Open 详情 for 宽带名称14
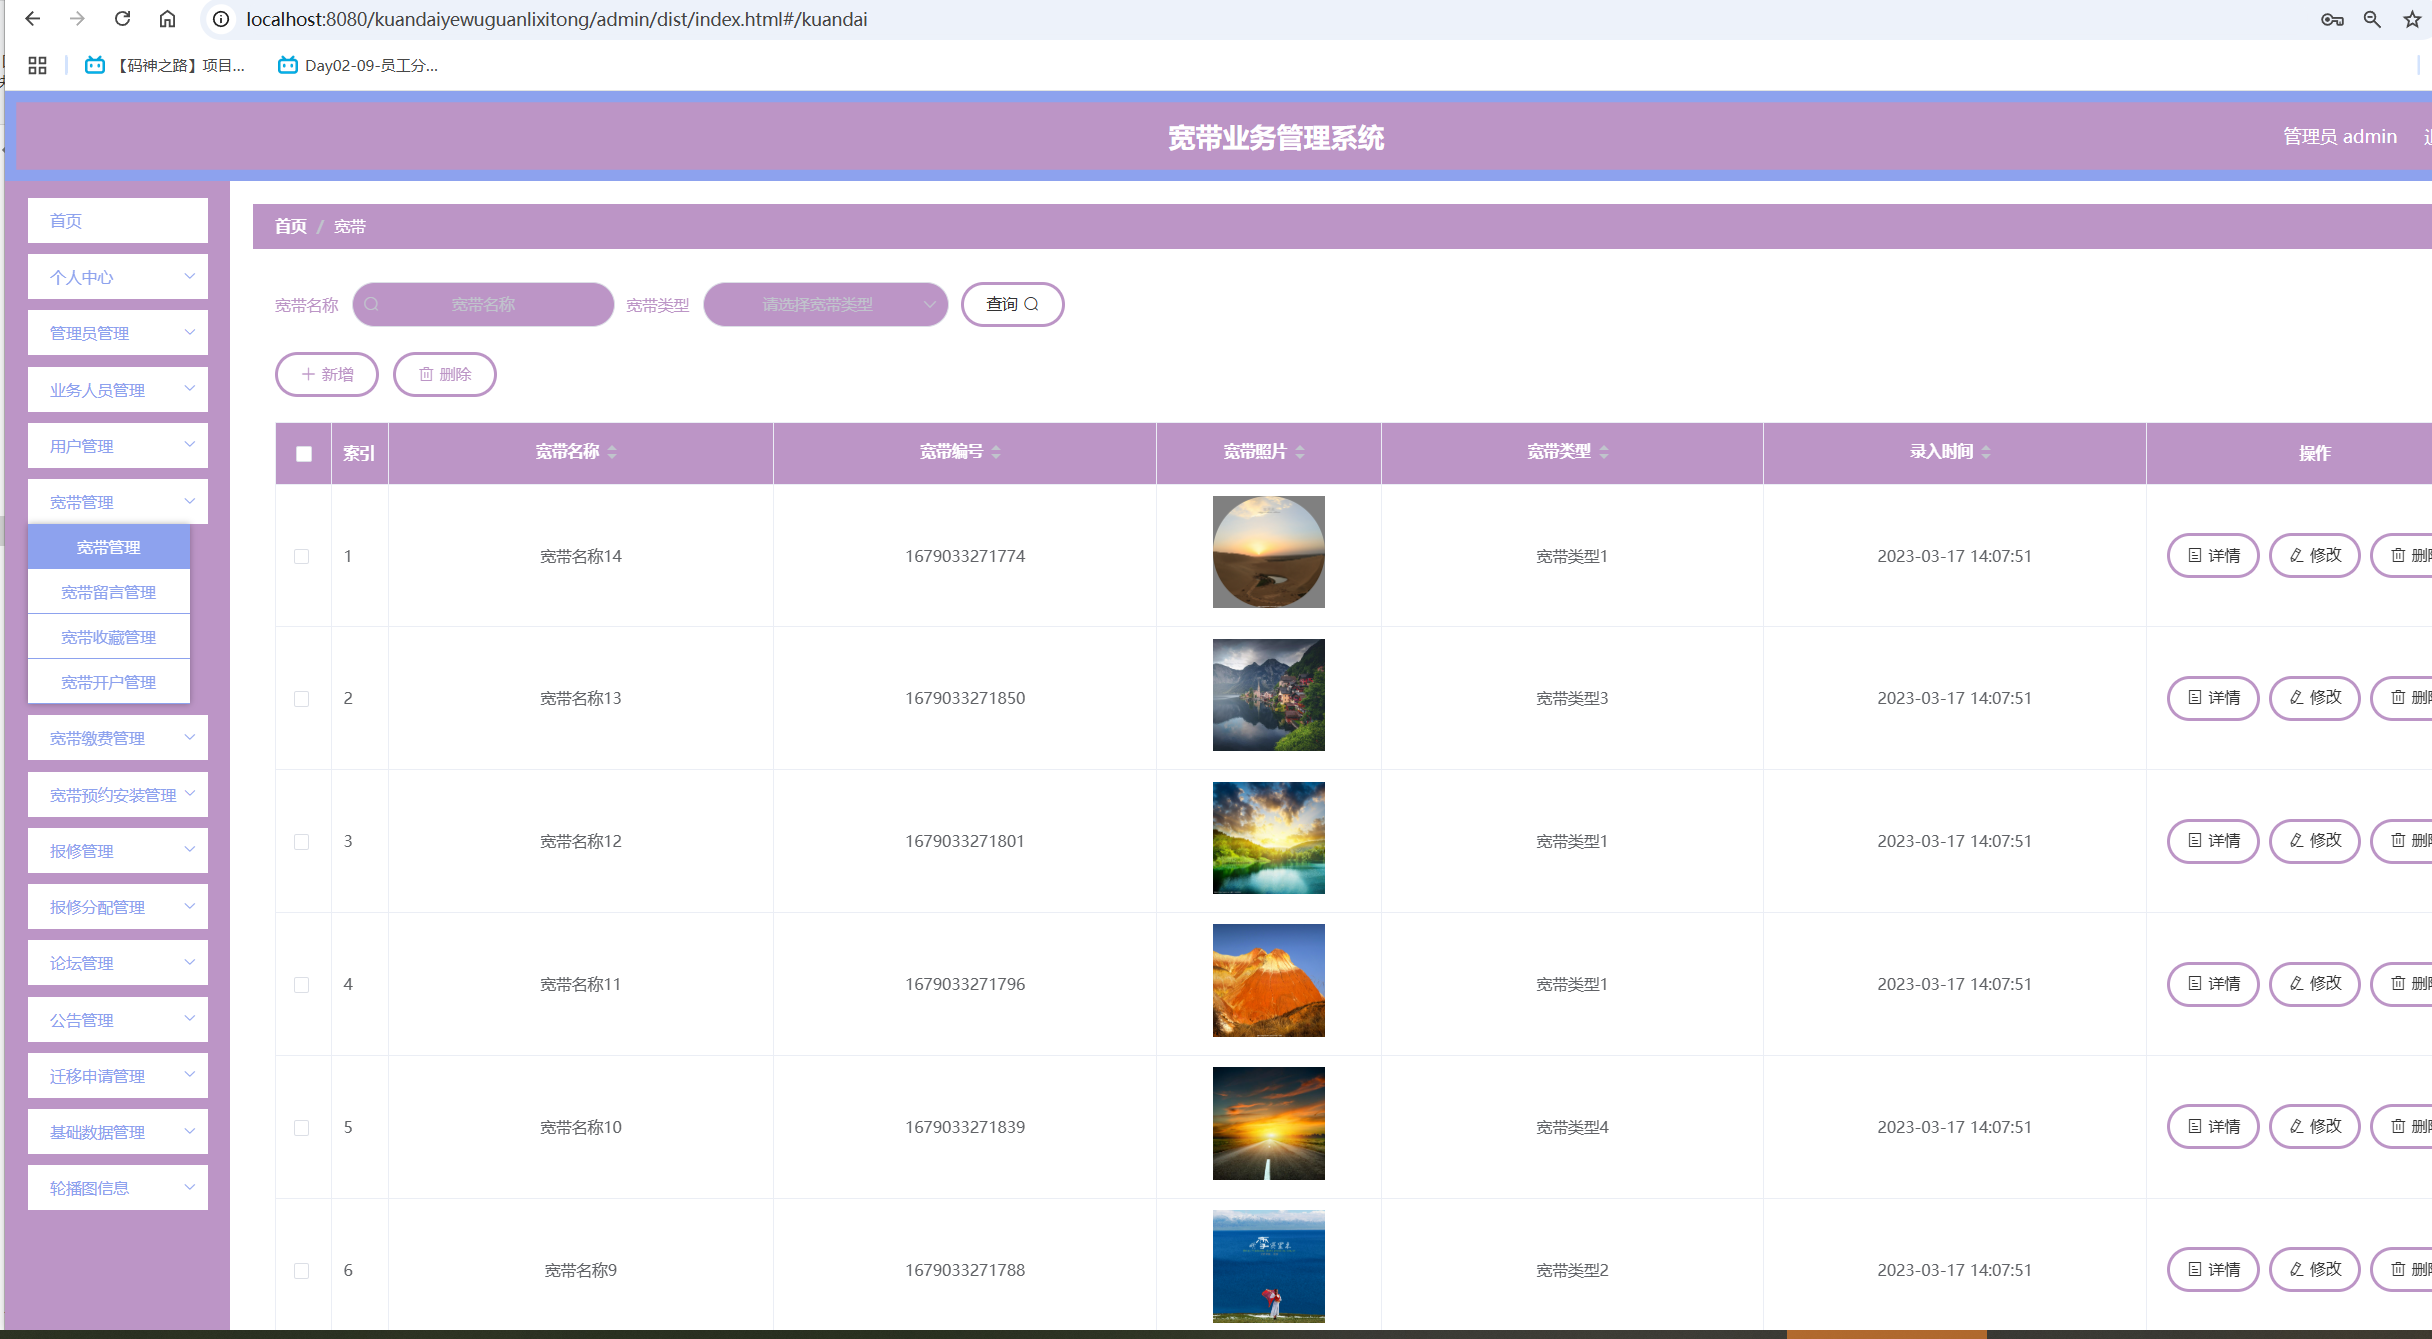The height and width of the screenshot is (1339, 2432). 2213,555
